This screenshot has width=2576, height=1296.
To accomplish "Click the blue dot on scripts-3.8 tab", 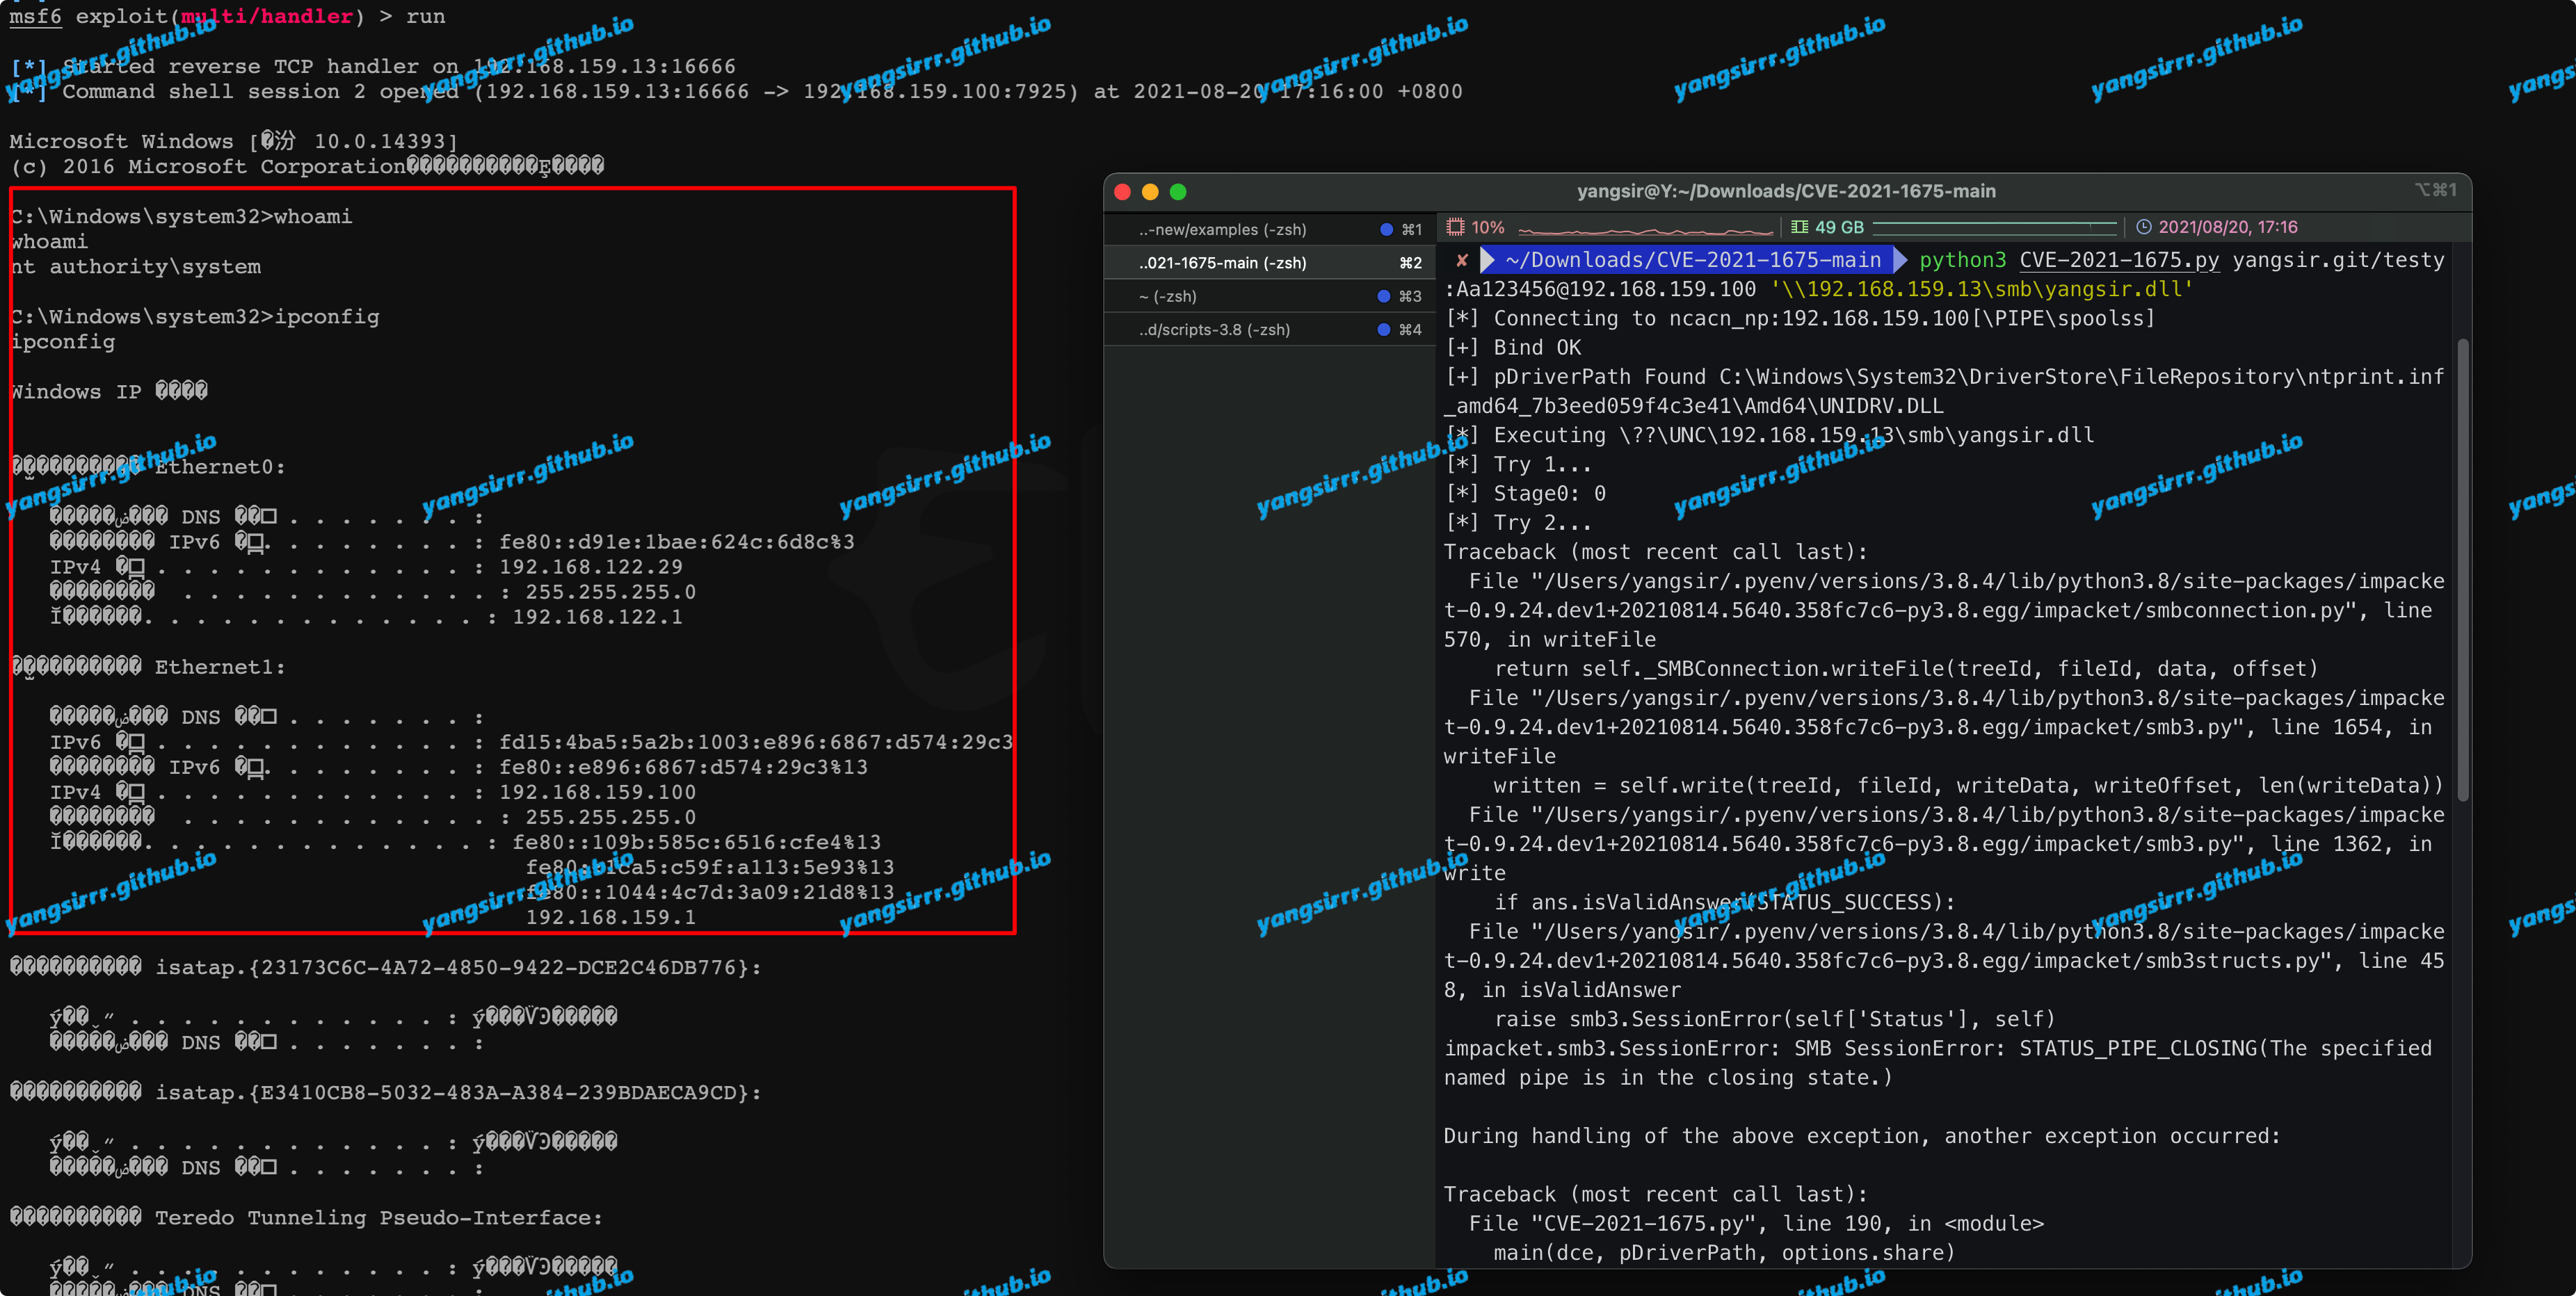I will (x=1384, y=329).
